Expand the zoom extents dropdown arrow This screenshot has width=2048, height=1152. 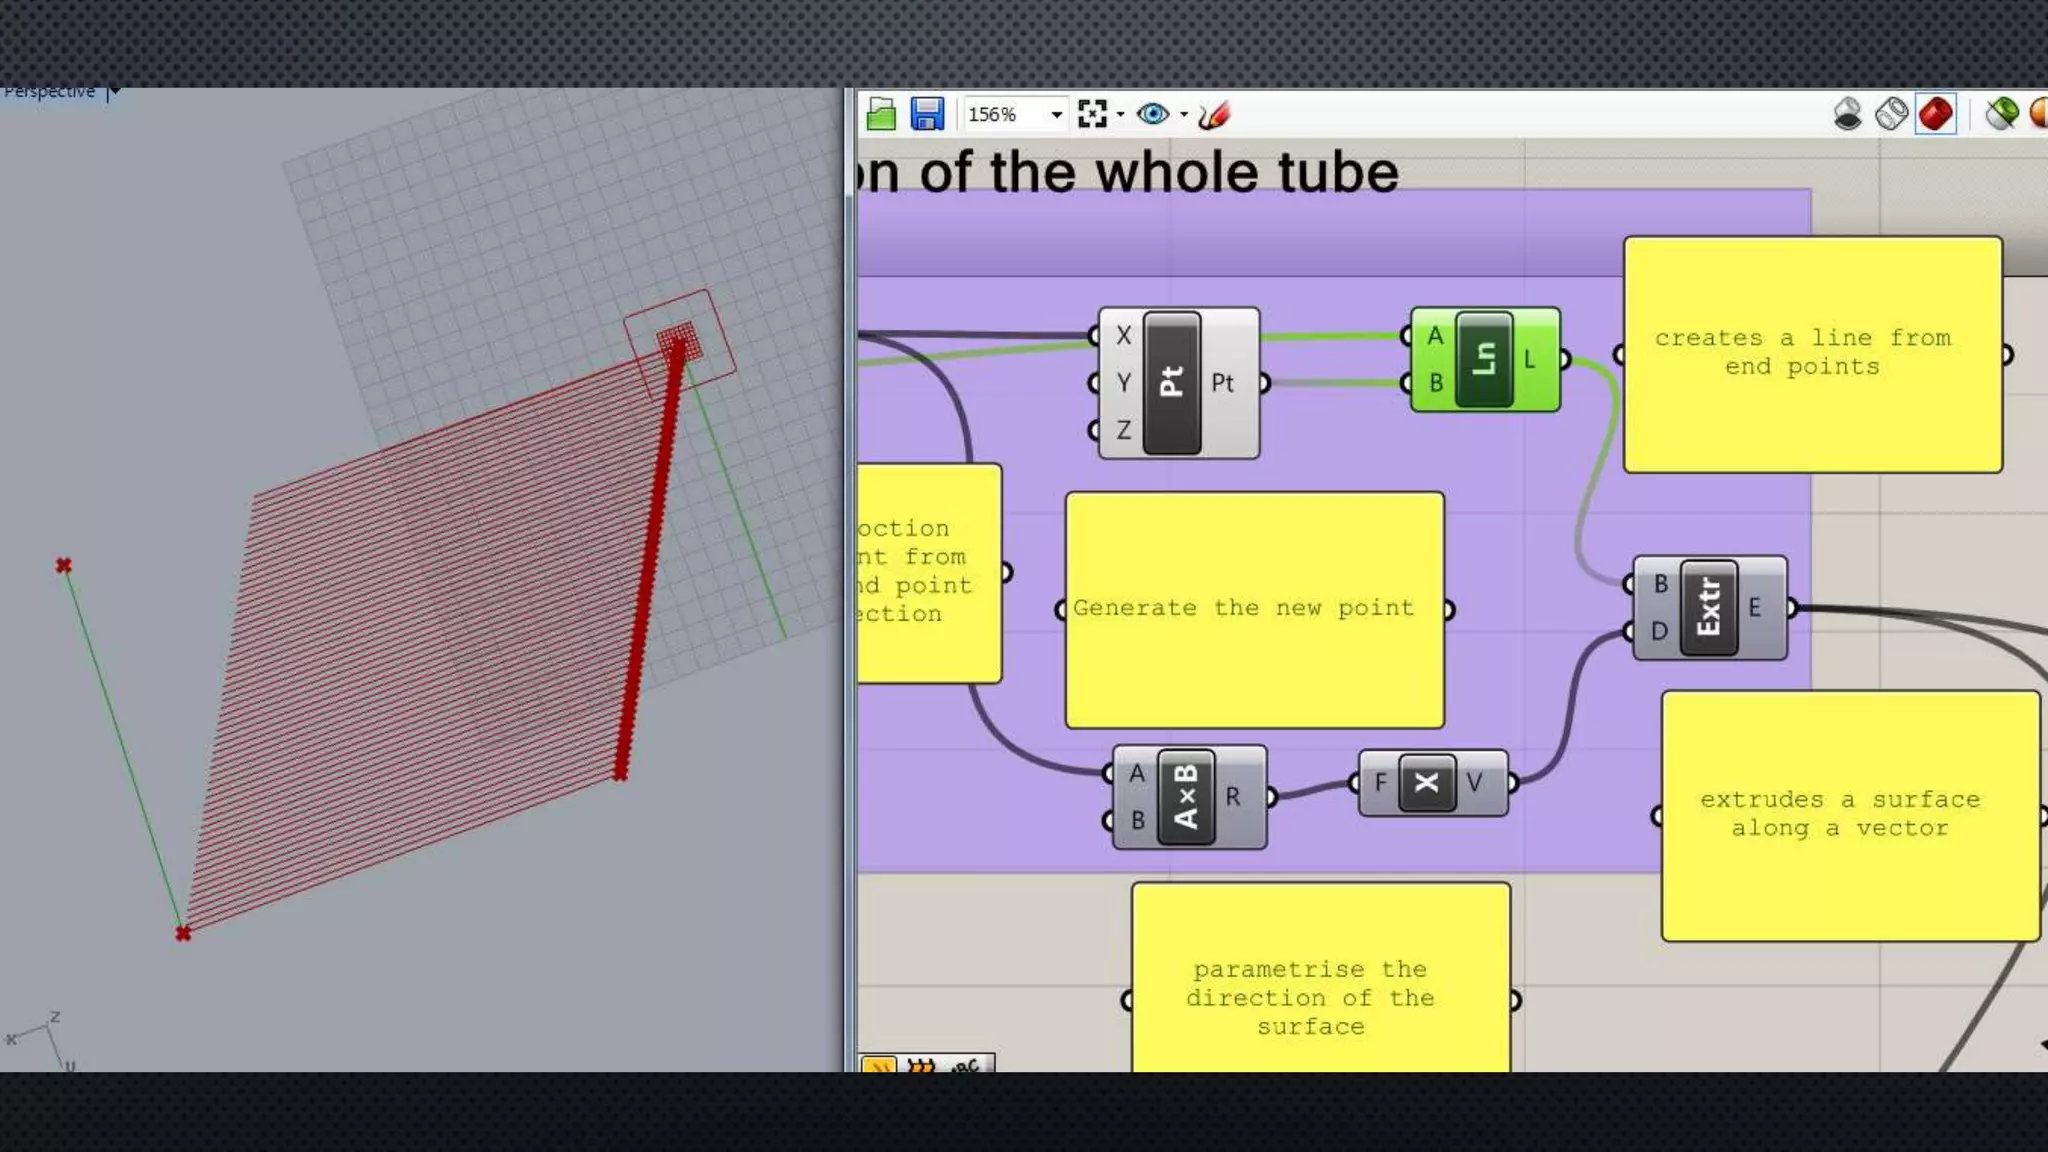1120,115
